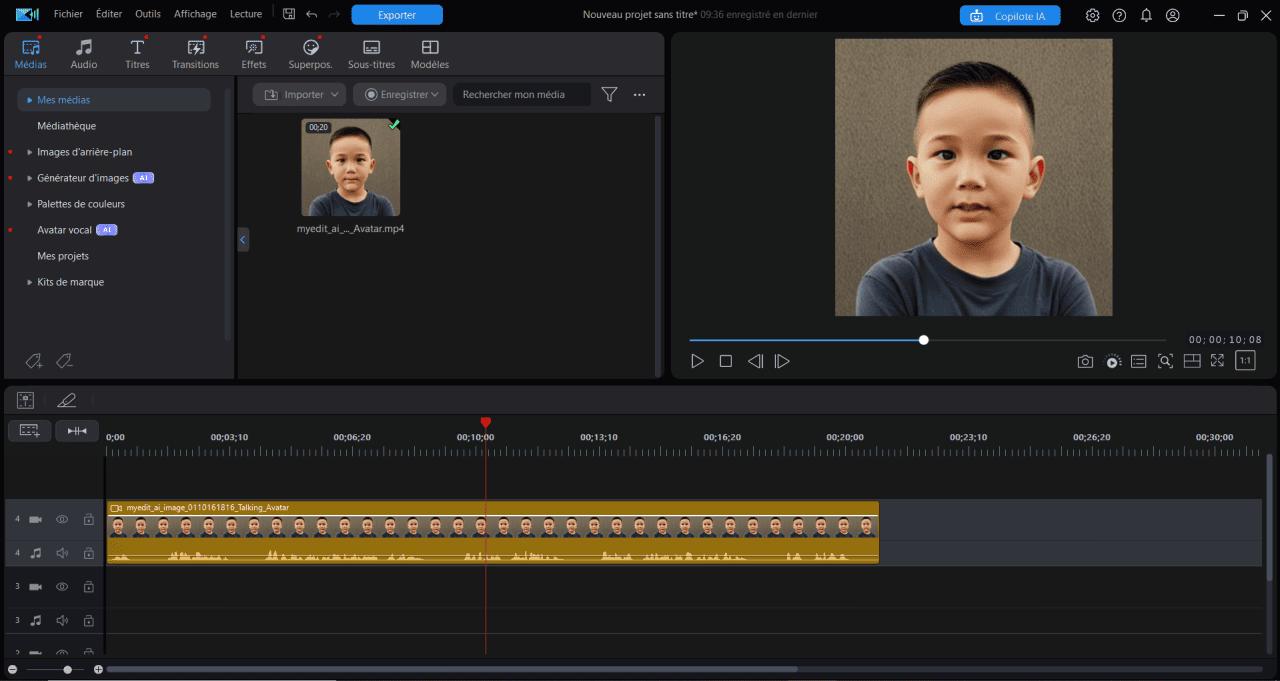Click the timeline zoom slider handle

click(x=67, y=669)
